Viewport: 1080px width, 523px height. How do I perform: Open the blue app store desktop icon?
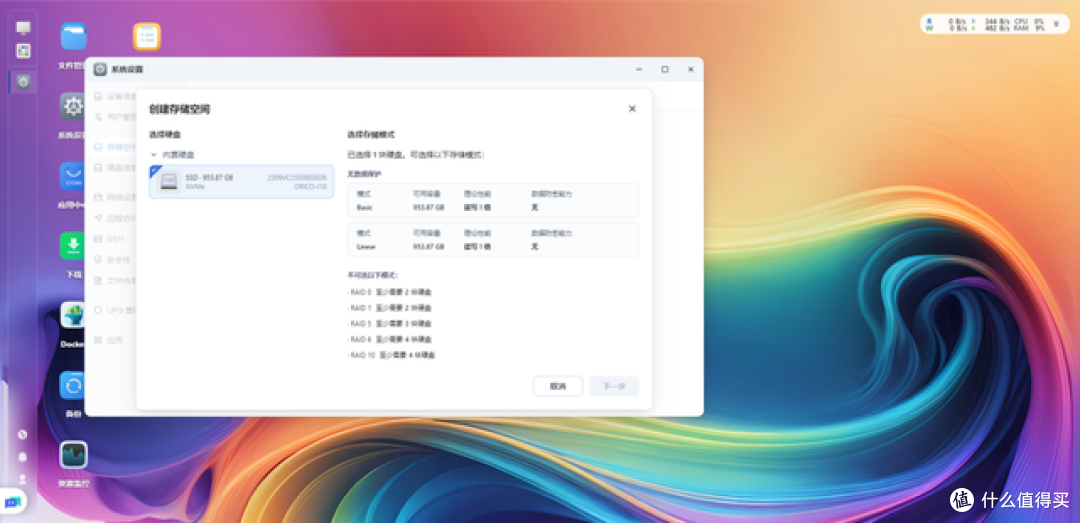click(73, 176)
